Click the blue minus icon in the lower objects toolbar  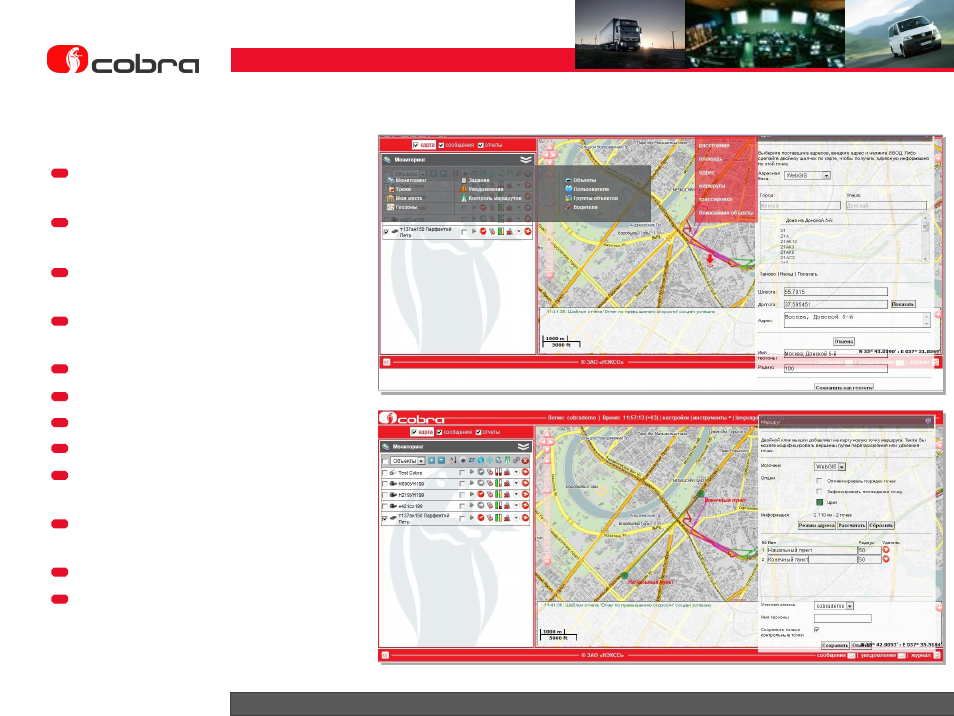tap(442, 461)
